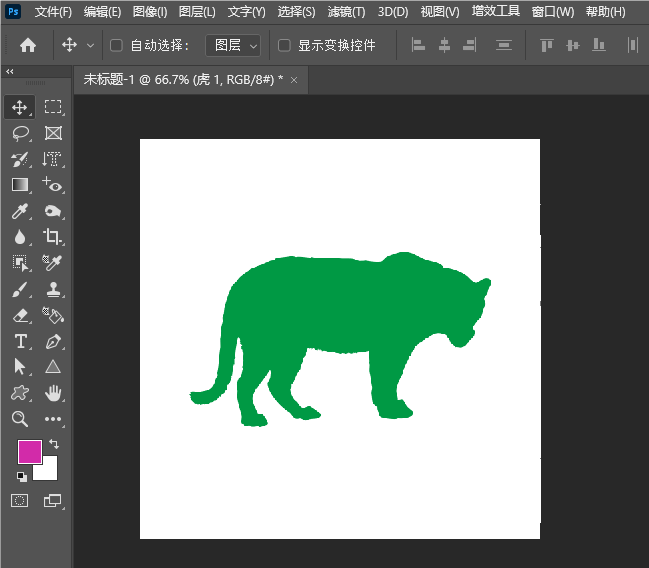Switch to the 未标题-1 document tab
The height and width of the screenshot is (568, 649).
(183, 79)
